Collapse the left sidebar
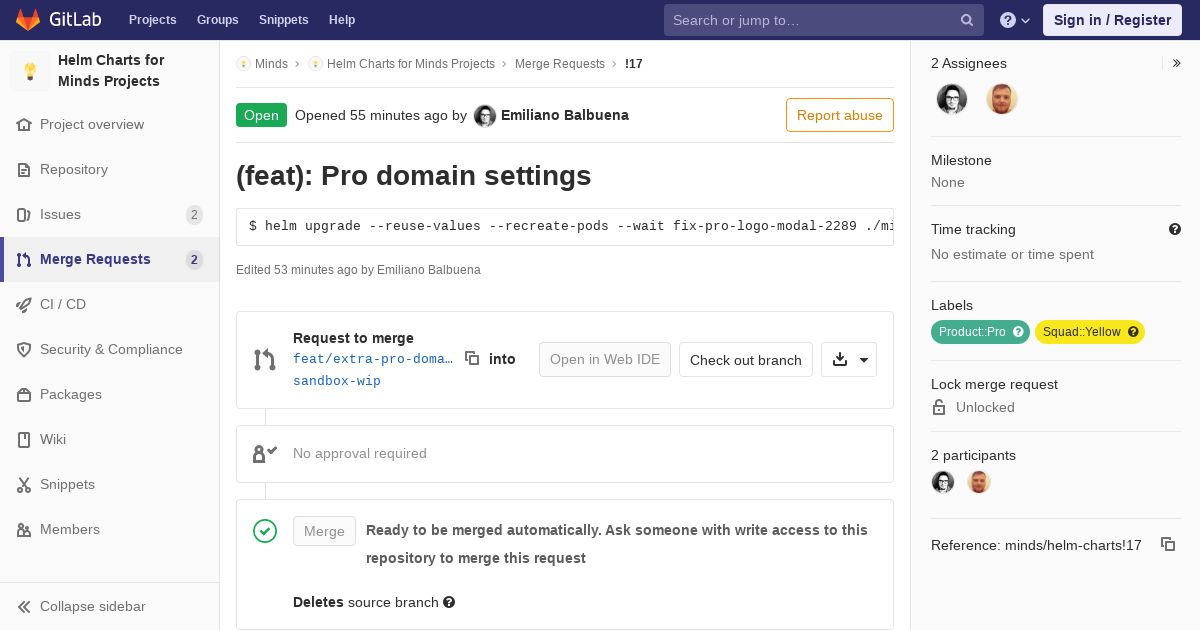This screenshot has width=1200, height=630. [82, 606]
